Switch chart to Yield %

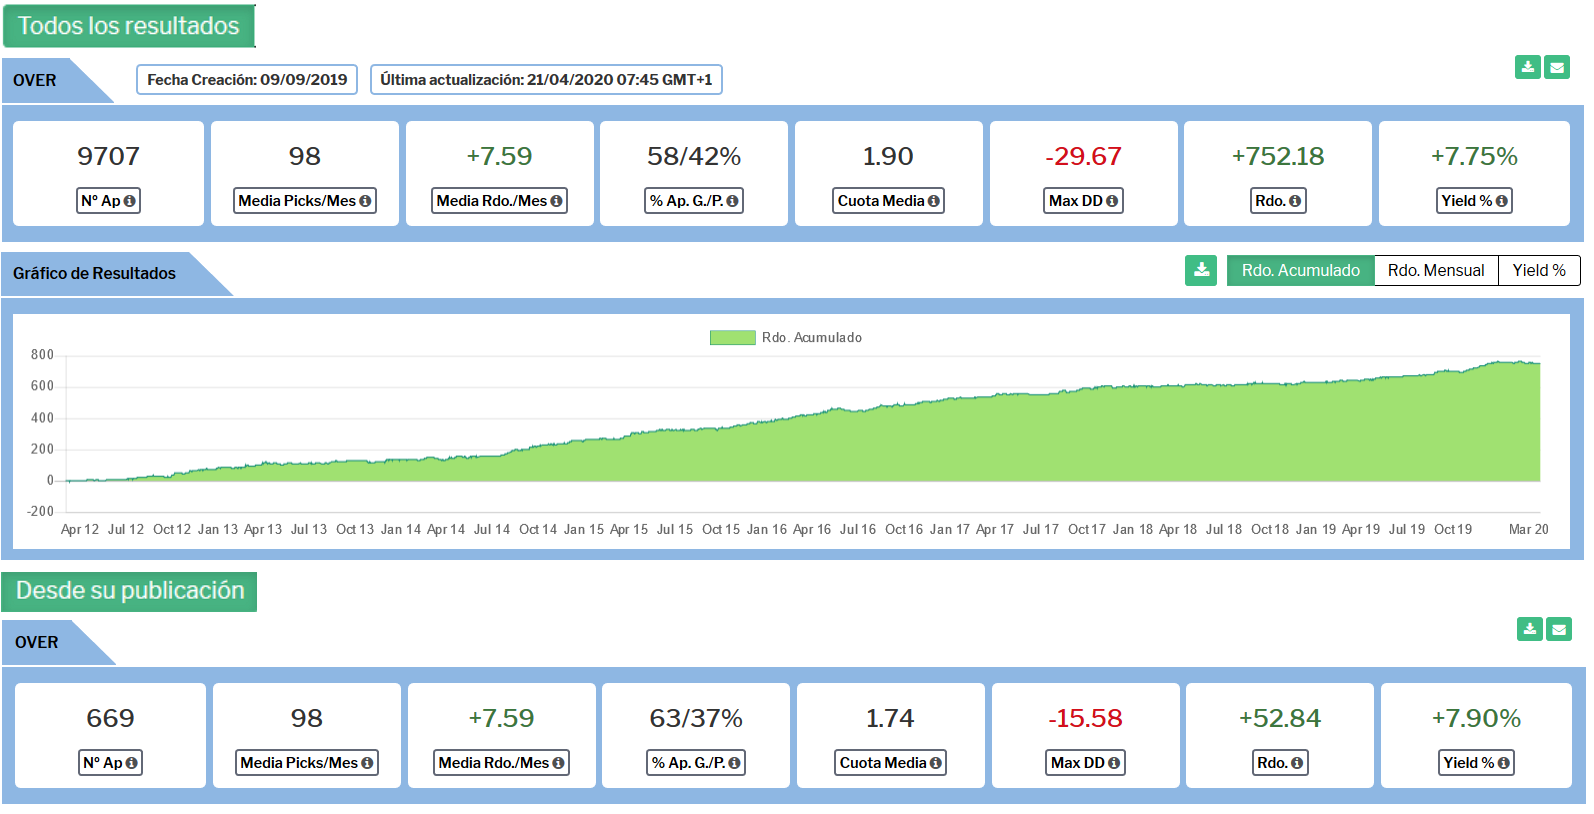(x=1539, y=270)
